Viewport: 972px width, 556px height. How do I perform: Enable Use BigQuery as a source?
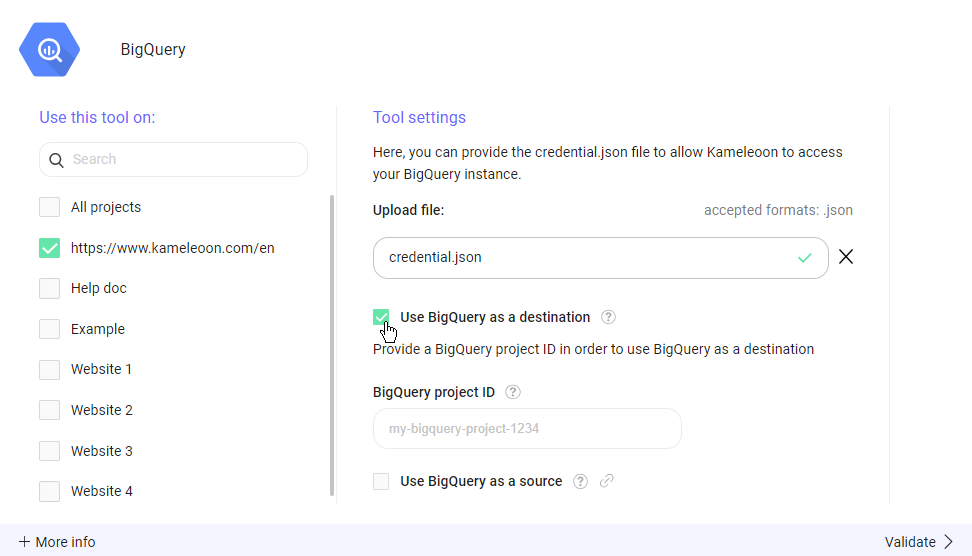tap(381, 482)
